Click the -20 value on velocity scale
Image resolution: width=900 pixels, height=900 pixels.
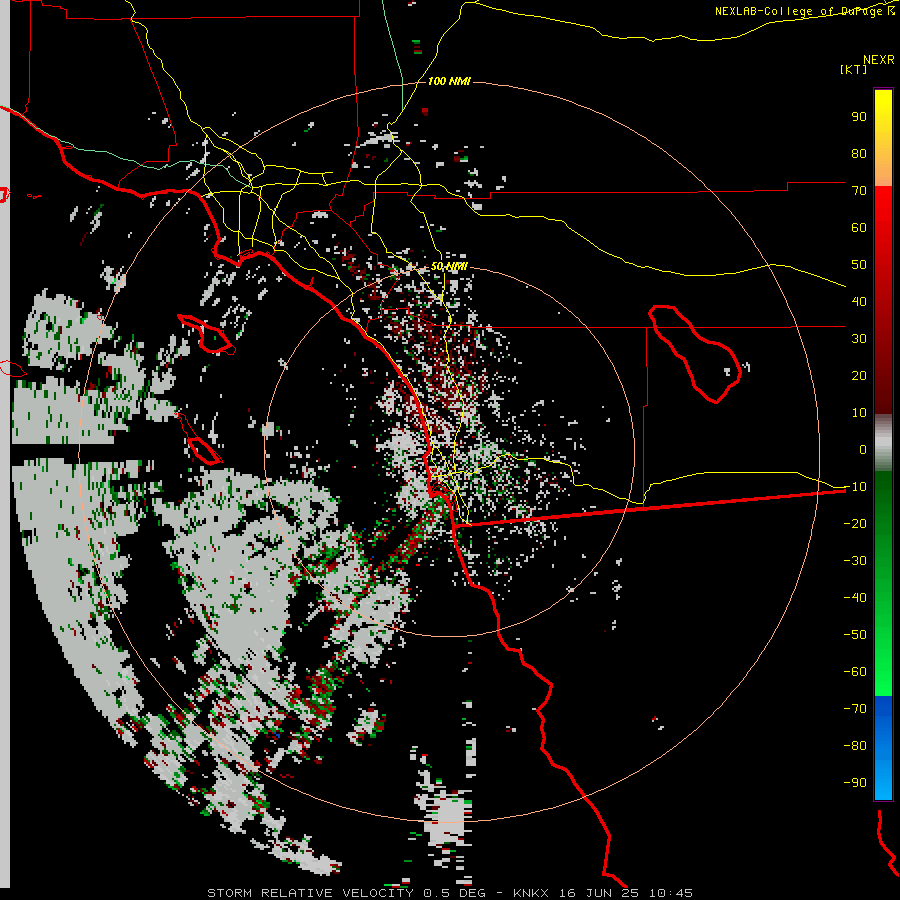pyautogui.click(x=855, y=524)
